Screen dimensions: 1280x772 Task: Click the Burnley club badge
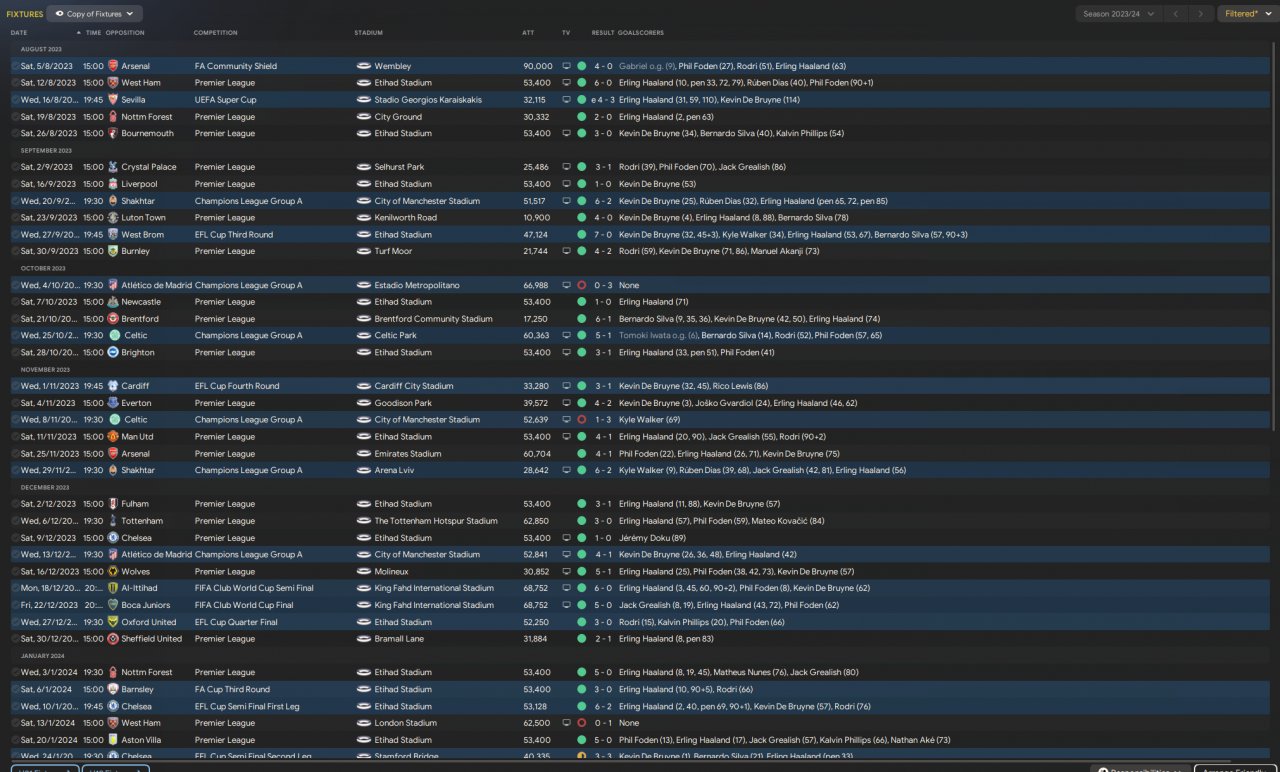[x=114, y=251]
